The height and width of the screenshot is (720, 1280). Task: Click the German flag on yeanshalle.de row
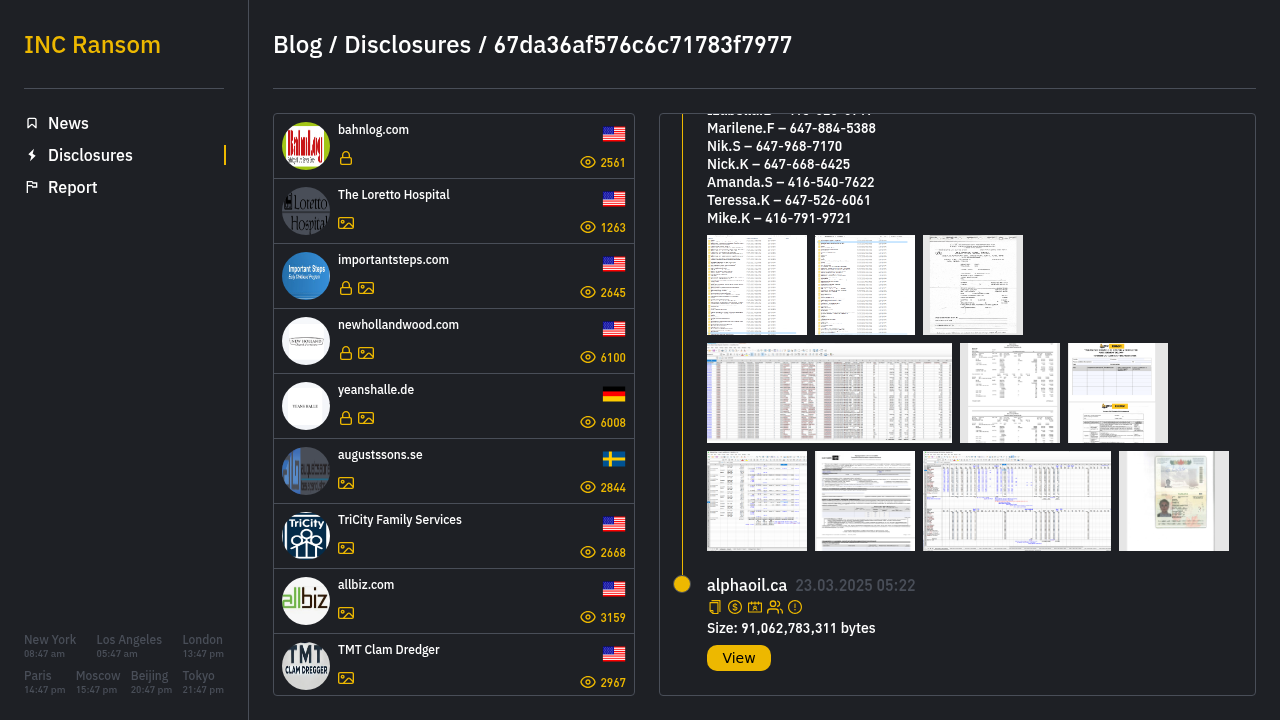614,394
